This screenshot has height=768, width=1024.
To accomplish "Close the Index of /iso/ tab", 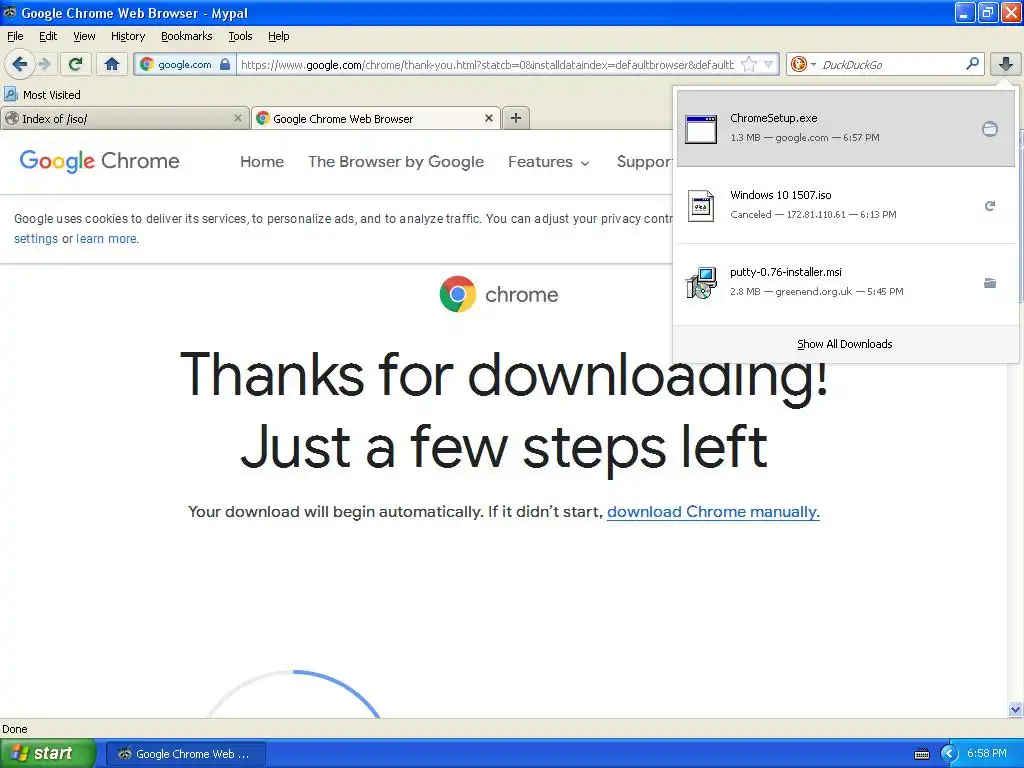I will tap(238, 118).
